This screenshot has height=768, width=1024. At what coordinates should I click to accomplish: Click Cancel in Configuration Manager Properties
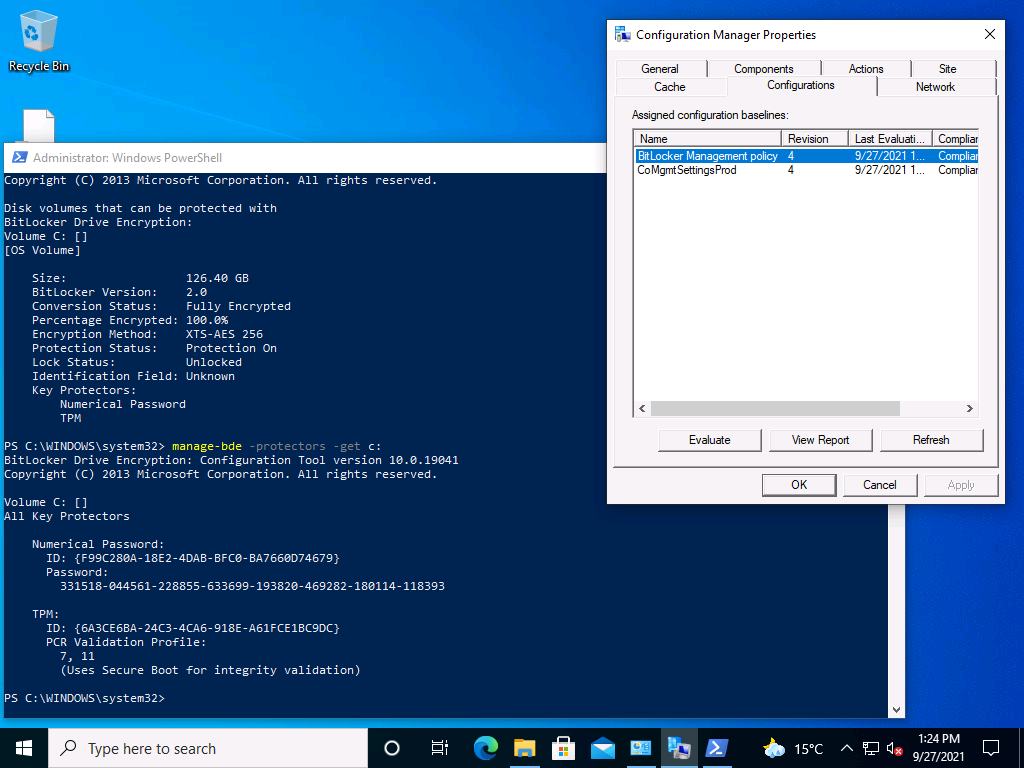click(x=880, y=485)
